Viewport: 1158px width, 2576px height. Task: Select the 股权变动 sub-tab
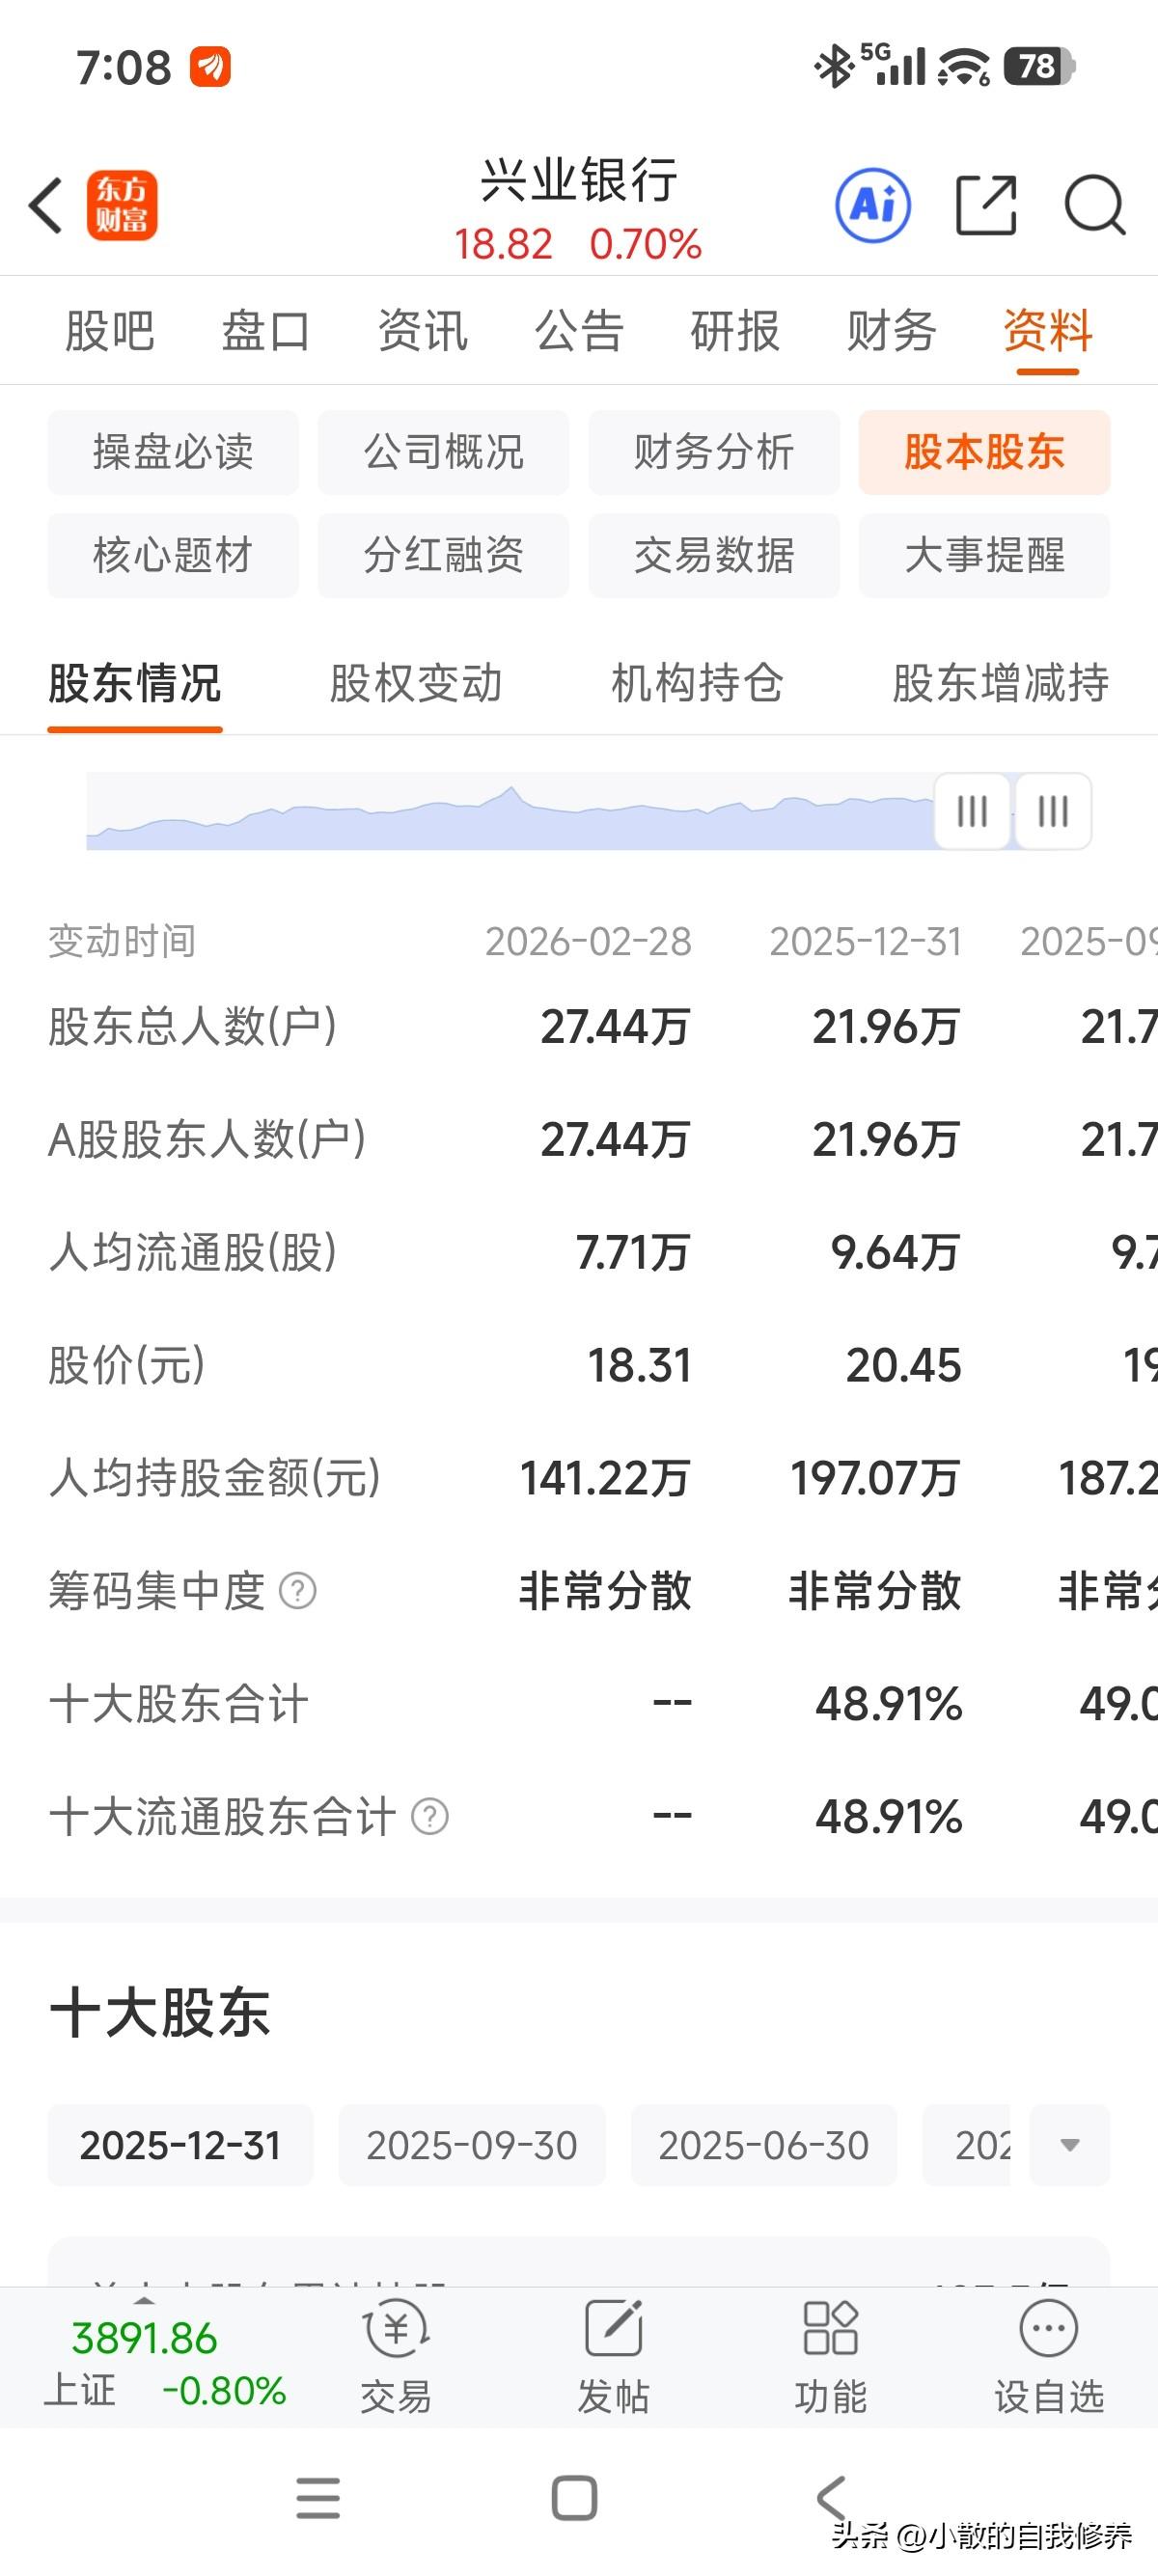pyautogui.click(x=416, y=684)
